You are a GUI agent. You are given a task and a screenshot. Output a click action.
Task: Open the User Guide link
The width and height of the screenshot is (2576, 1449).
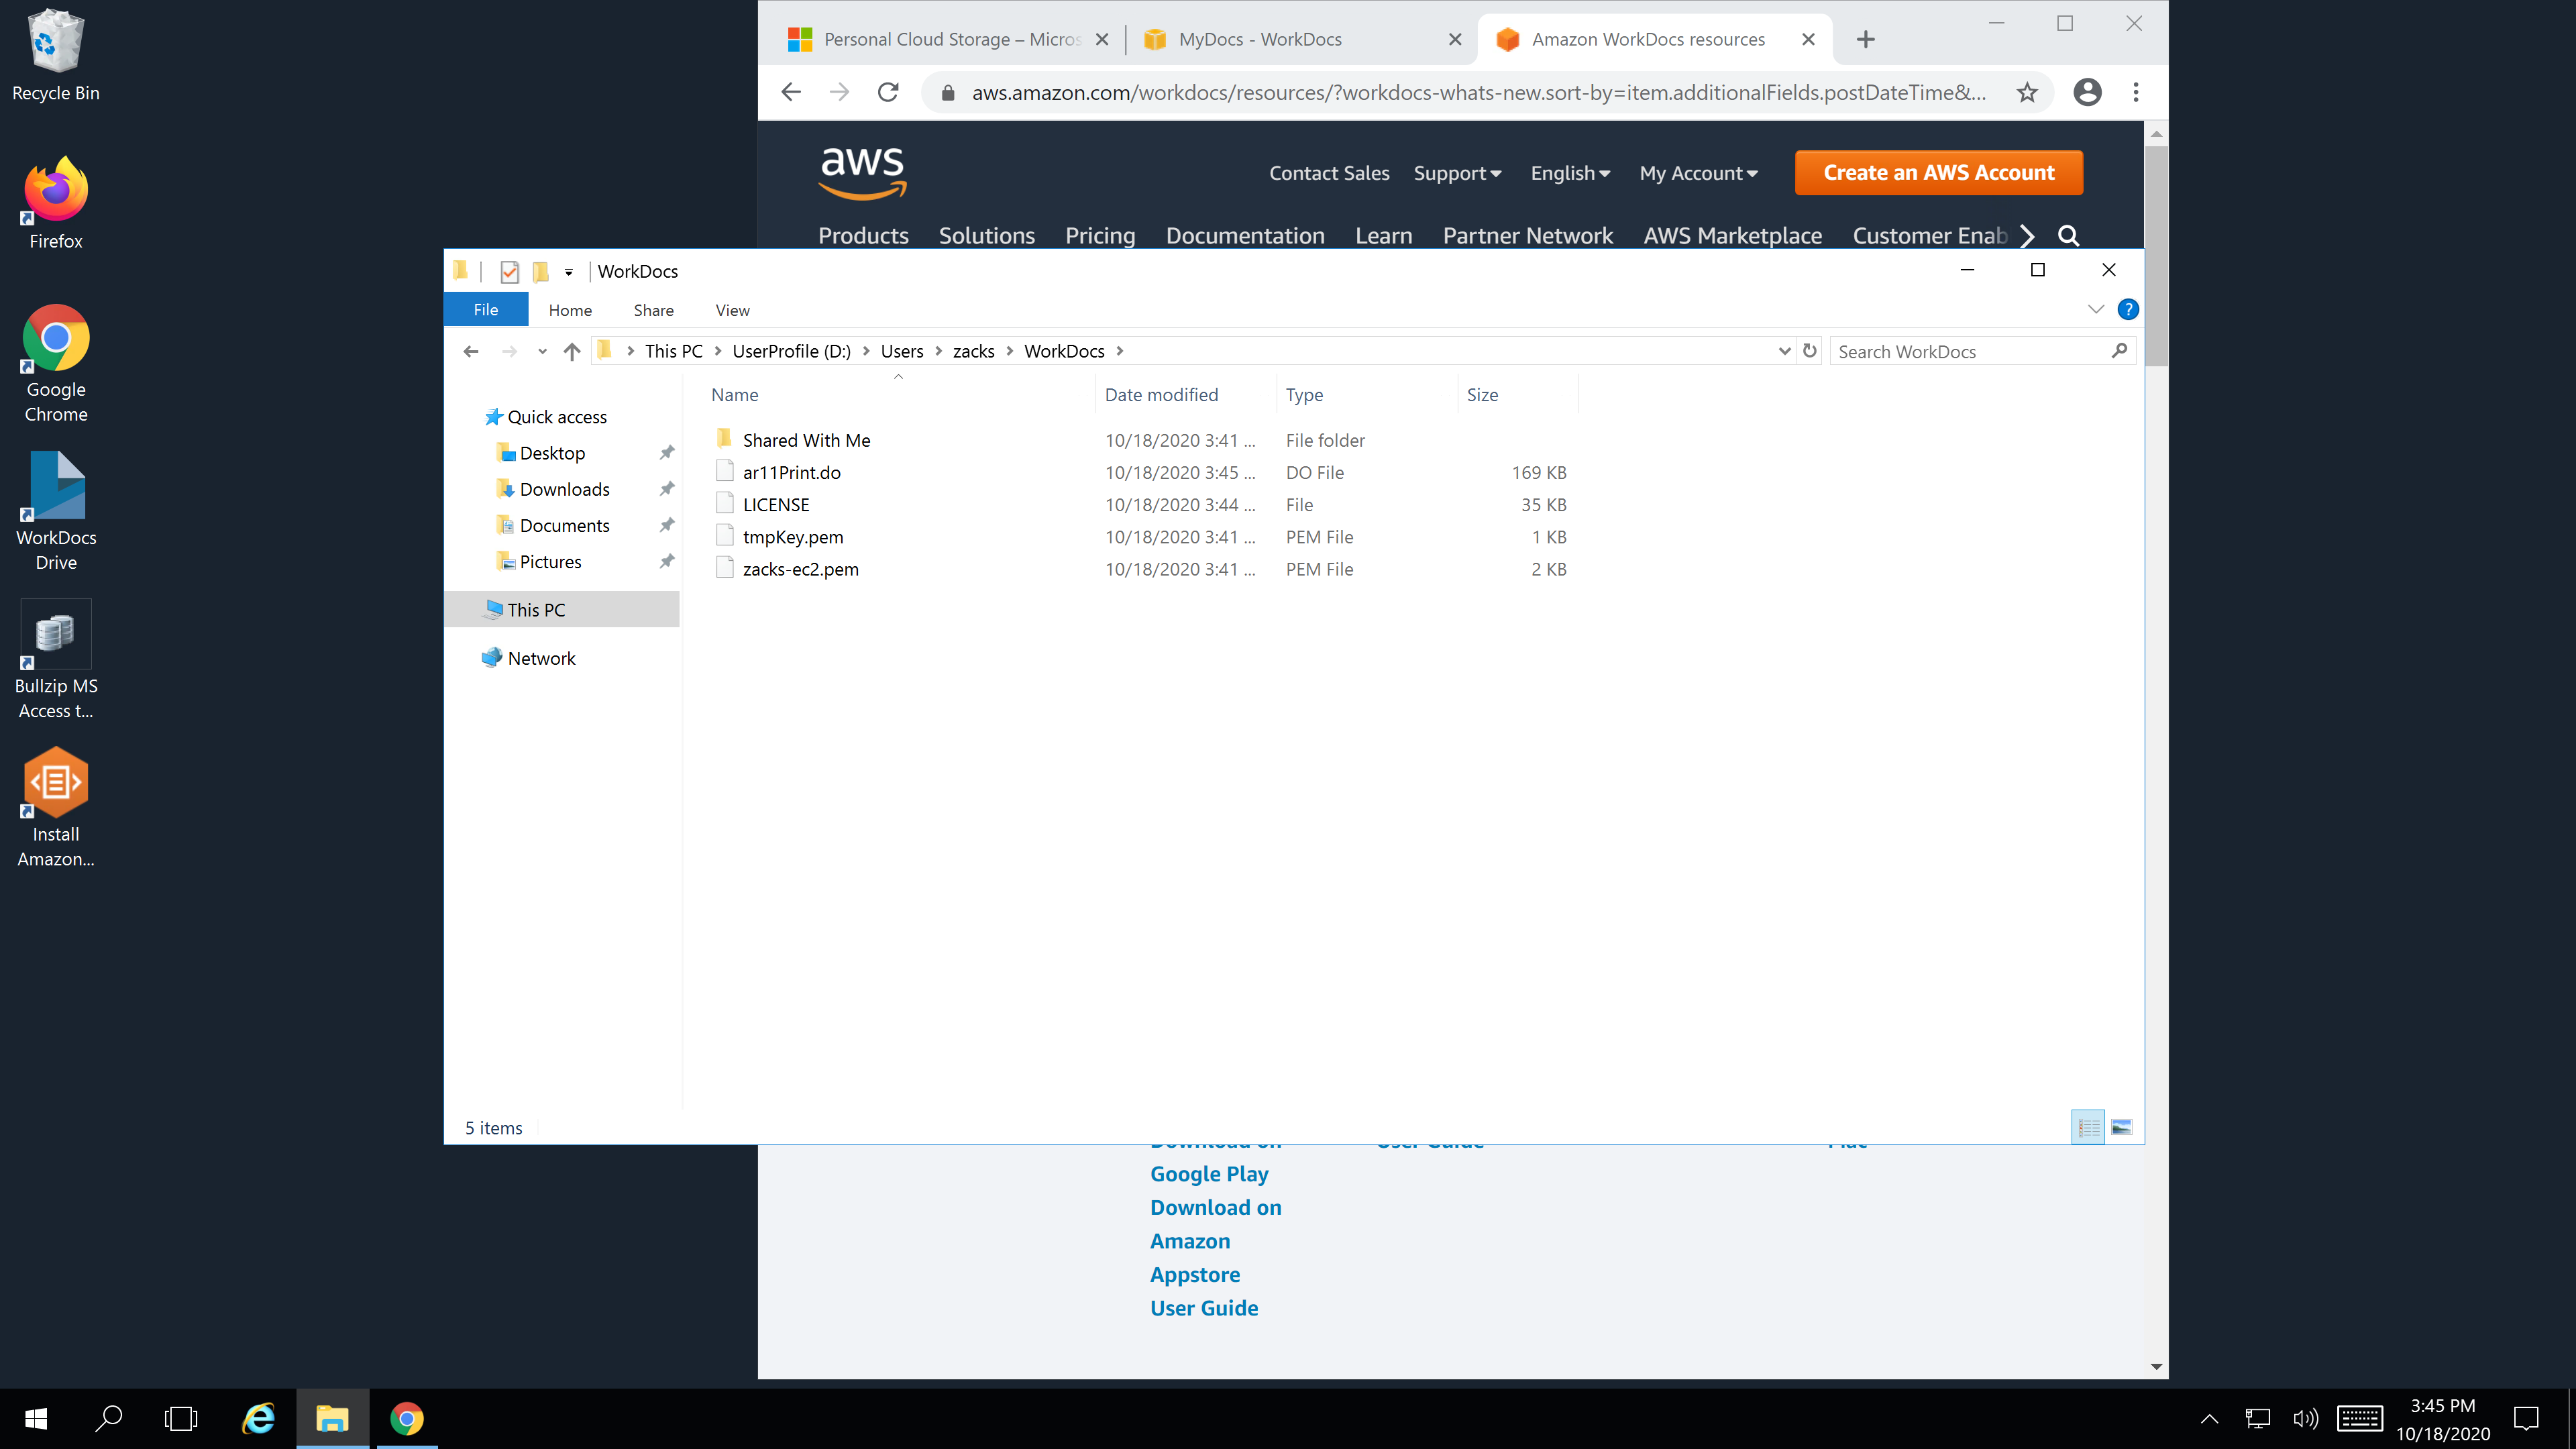1203,1308
